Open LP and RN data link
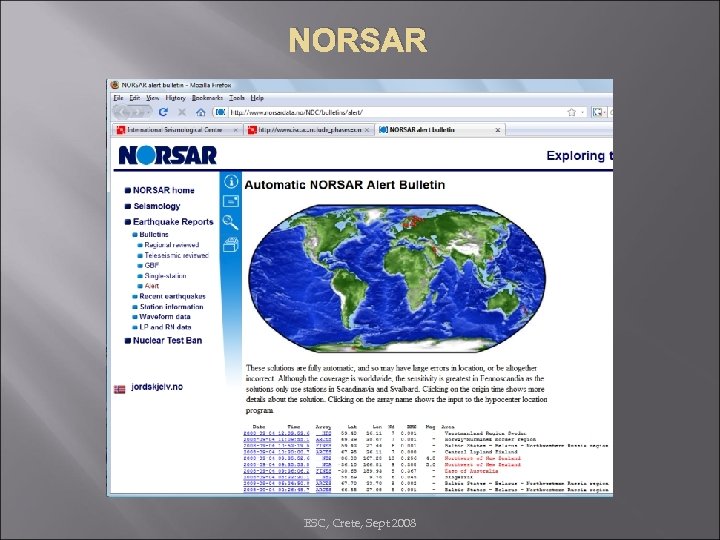This screenshot has height=540, width=720. [165, 327]
